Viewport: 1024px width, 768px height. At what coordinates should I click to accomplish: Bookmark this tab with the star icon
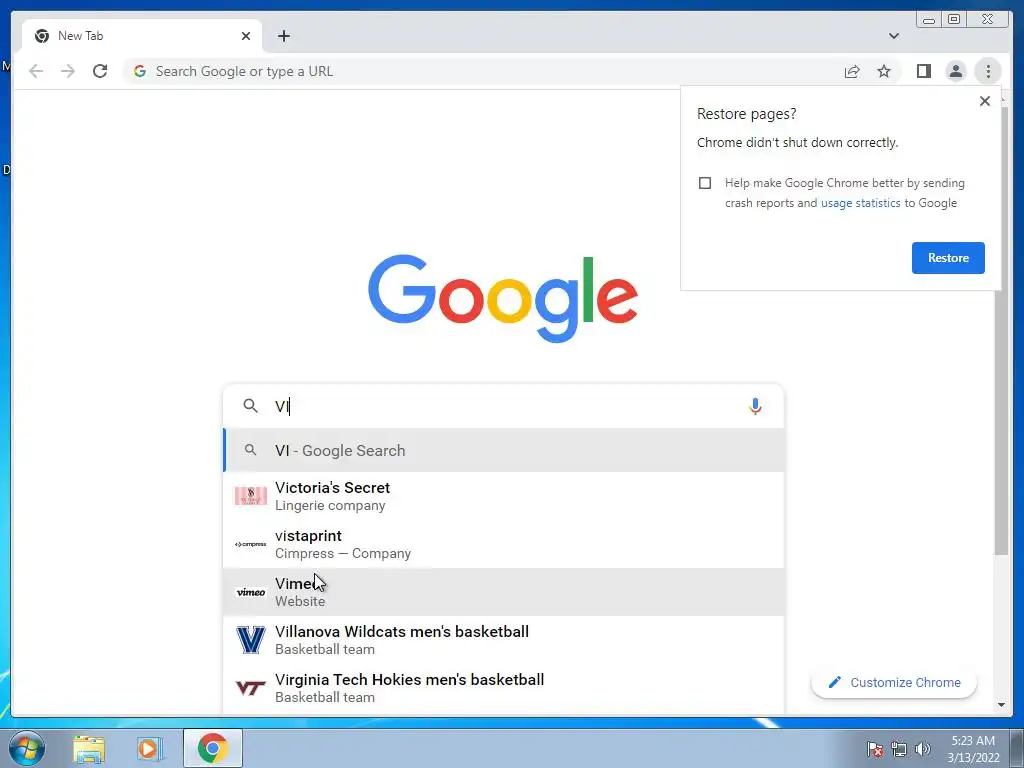point(884,71)
